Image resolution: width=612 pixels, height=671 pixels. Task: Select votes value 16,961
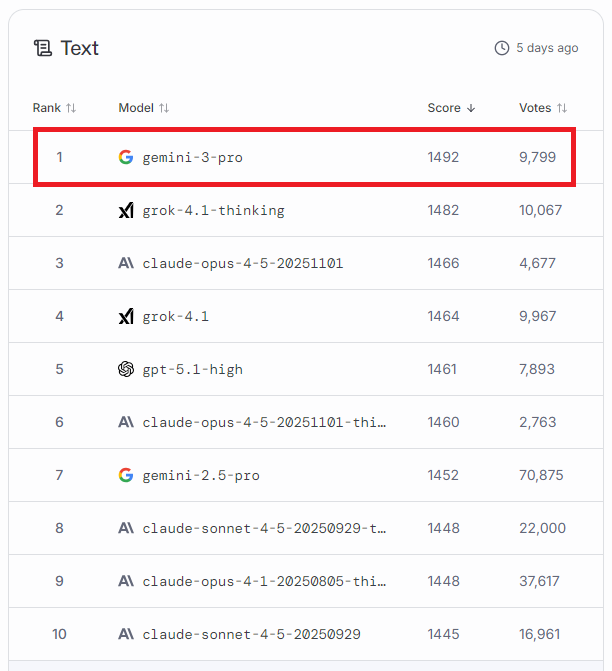tap(540, 634)
